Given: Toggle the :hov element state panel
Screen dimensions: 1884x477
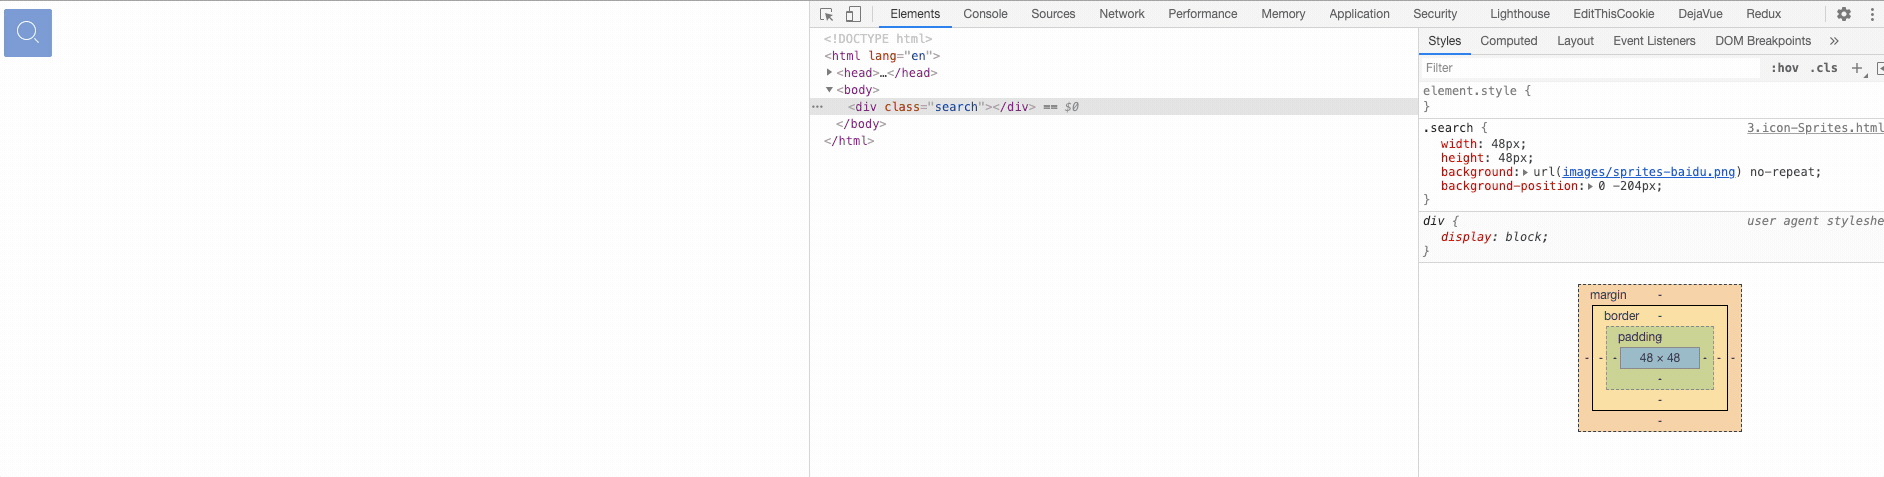Looking at the screenshot, I should click(1784, 68).
